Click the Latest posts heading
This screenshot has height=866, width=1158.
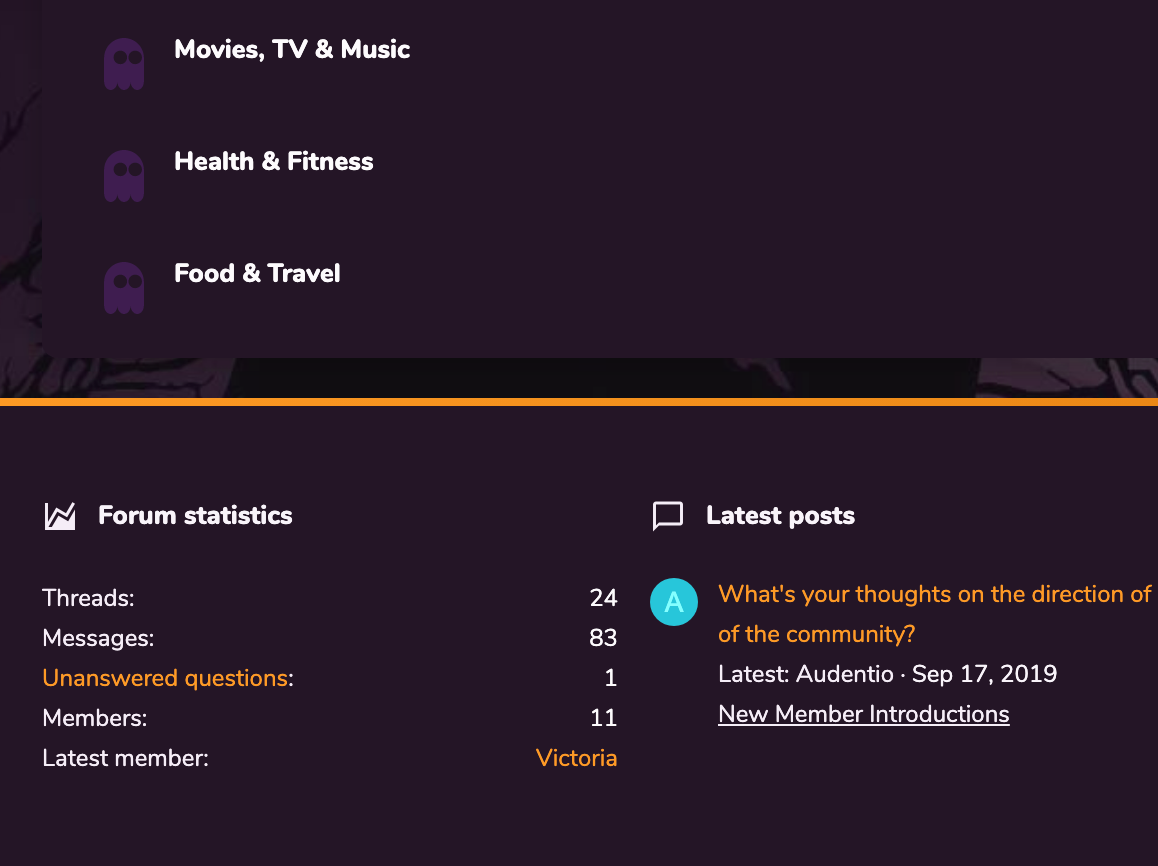tap(780, 516)
